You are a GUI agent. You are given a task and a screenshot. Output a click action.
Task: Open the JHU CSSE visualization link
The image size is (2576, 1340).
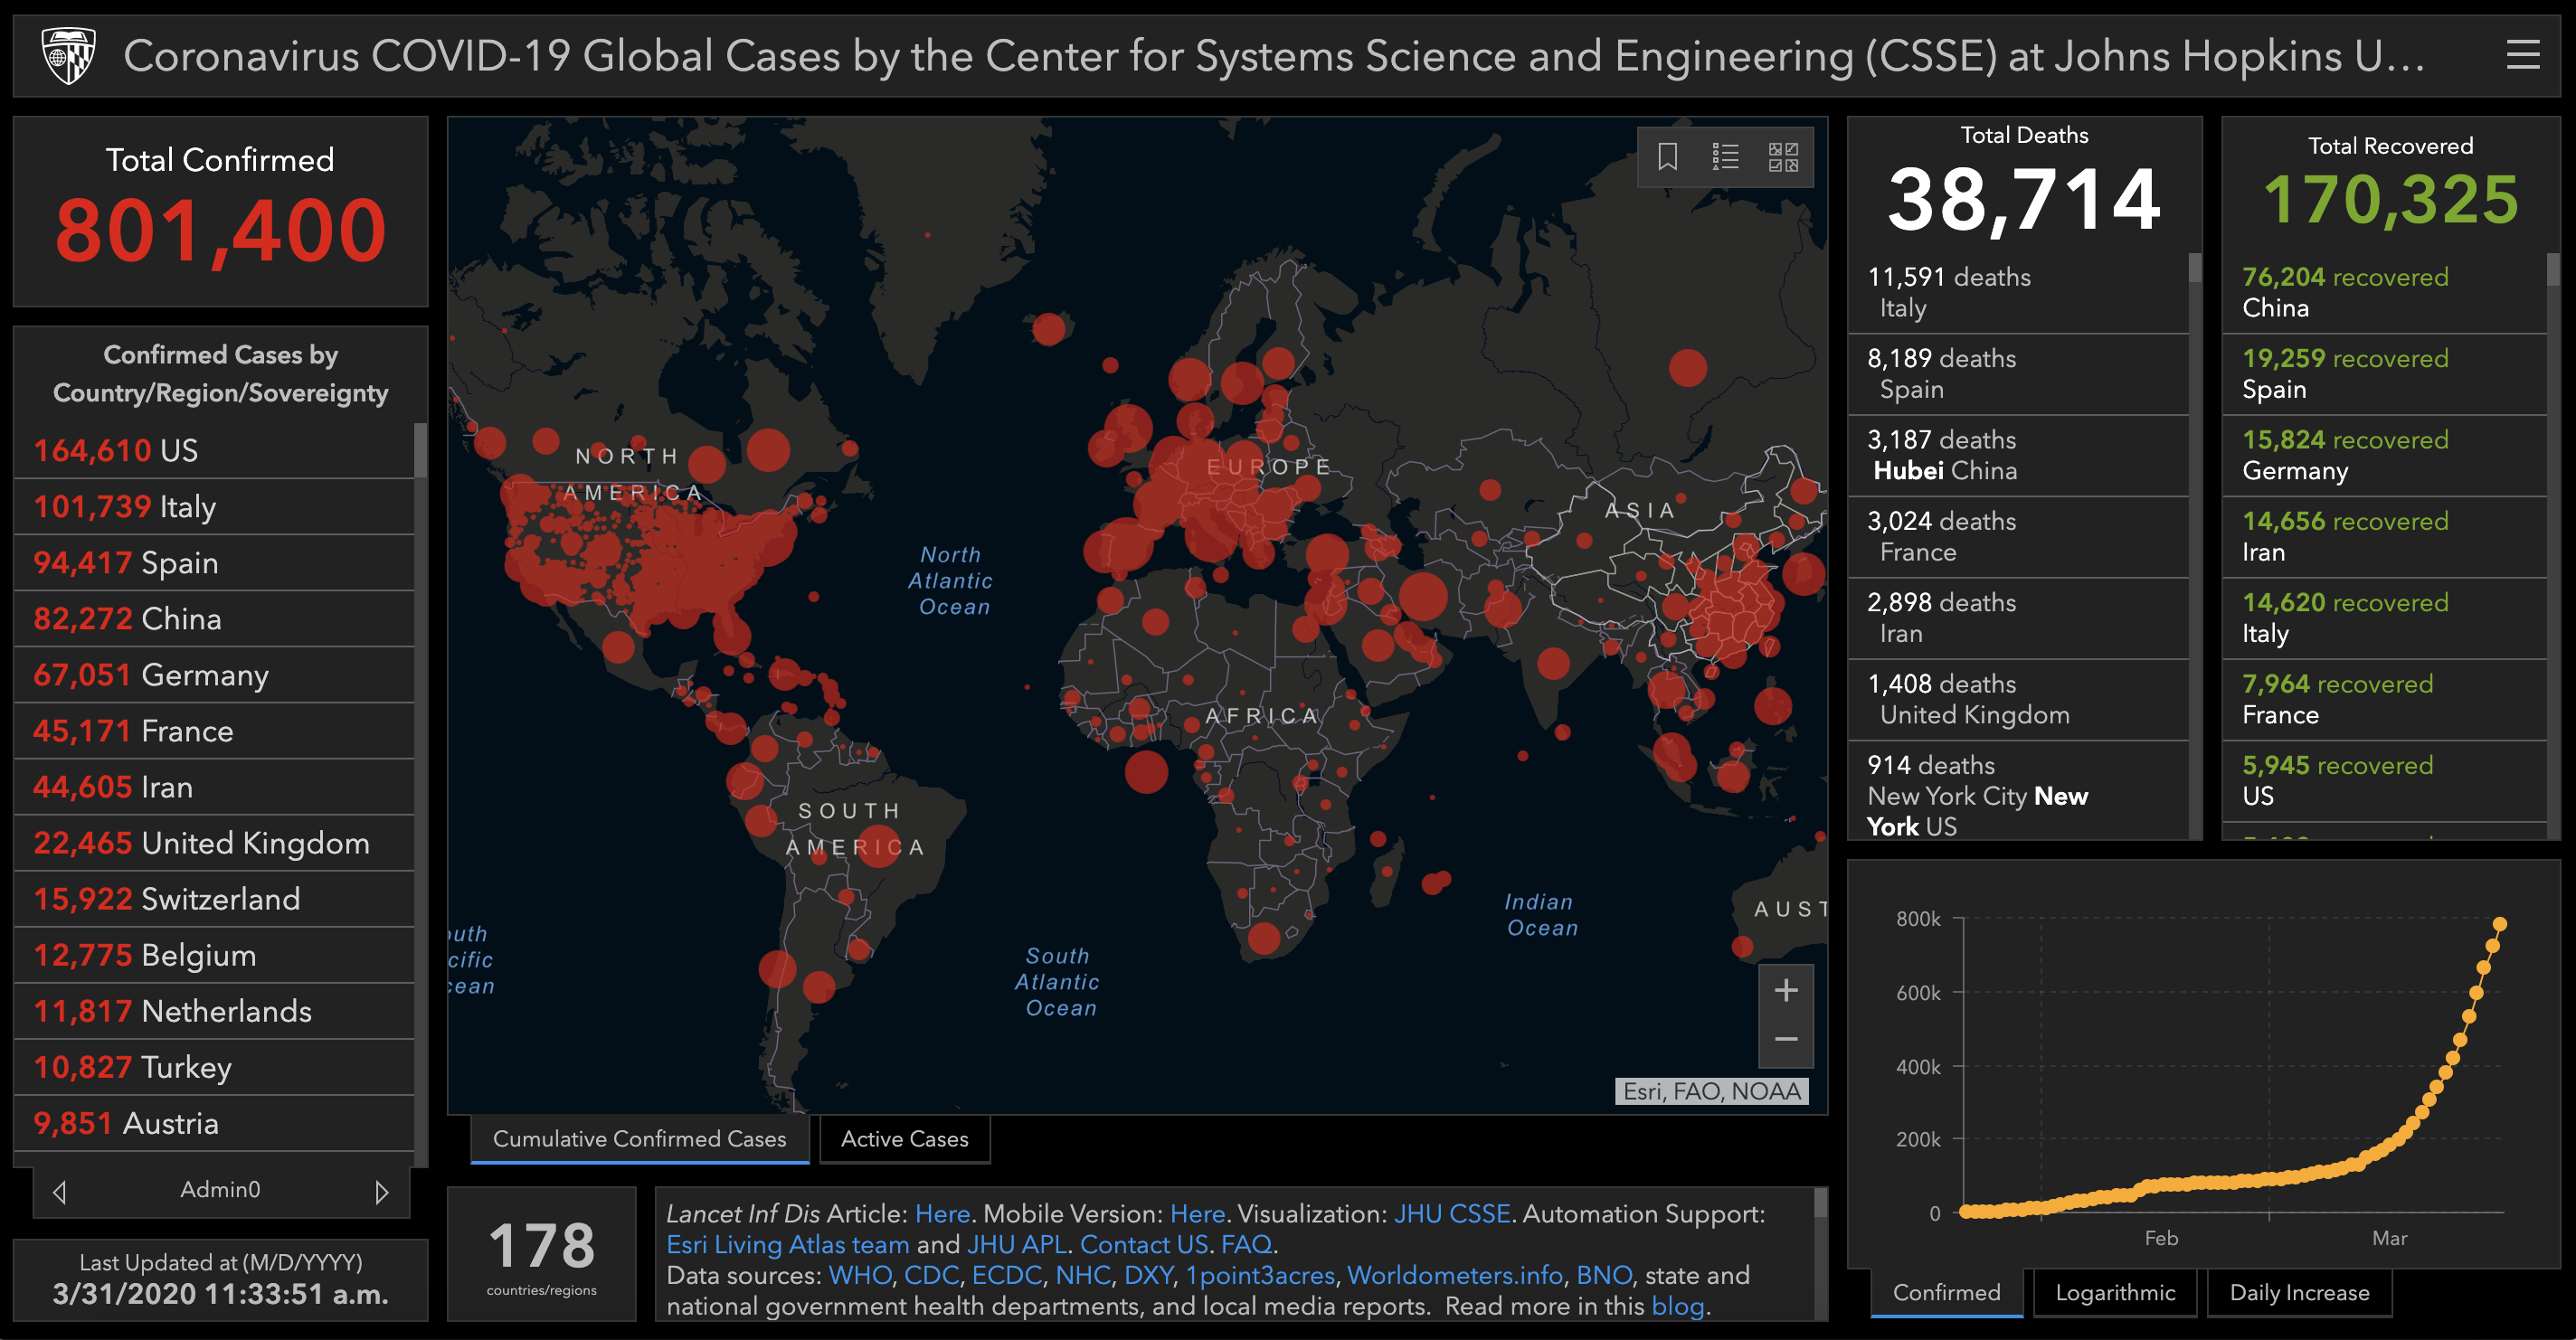1451,1214
